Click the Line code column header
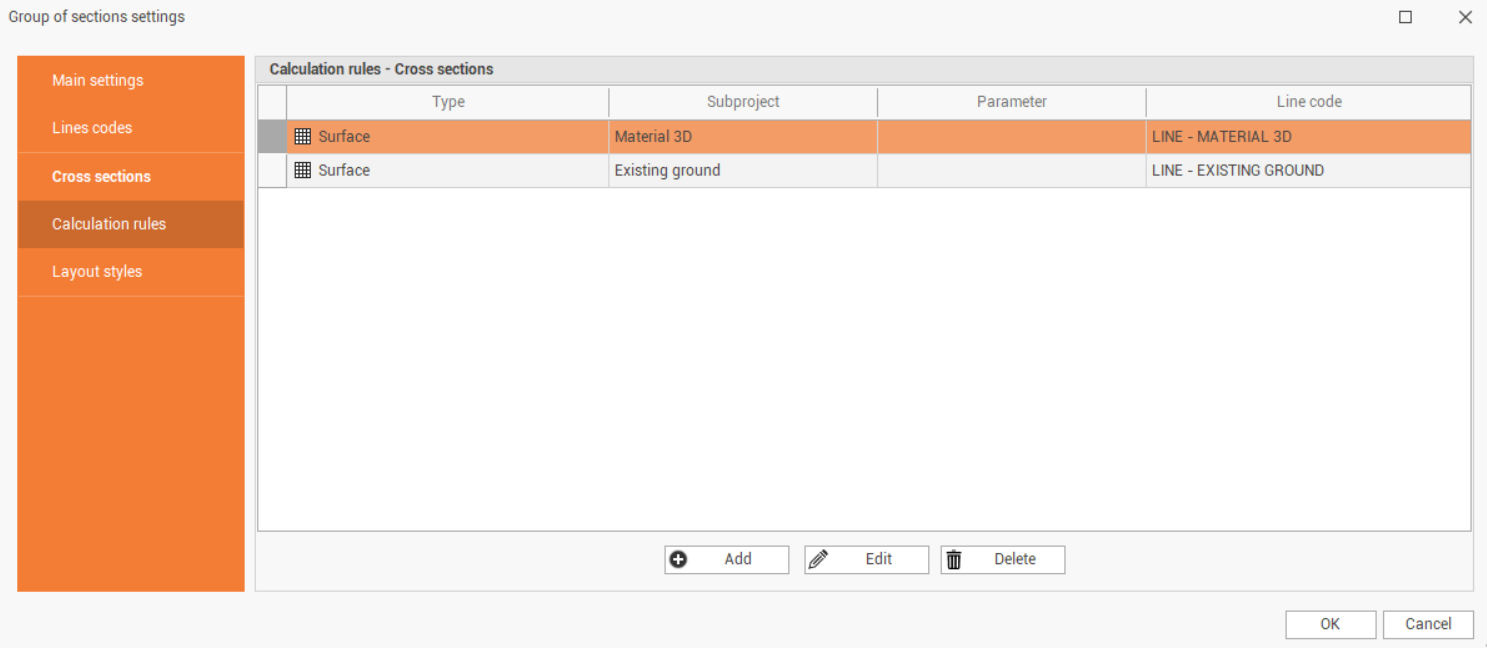1487x648 pixels. click(x=1308, y=102)
